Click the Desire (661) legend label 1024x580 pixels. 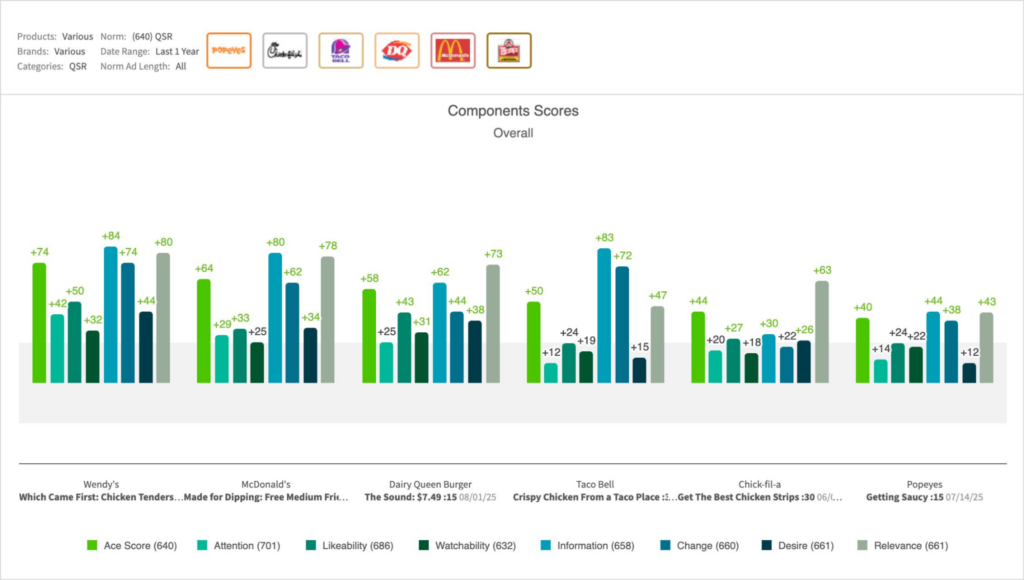pos(806,545)
